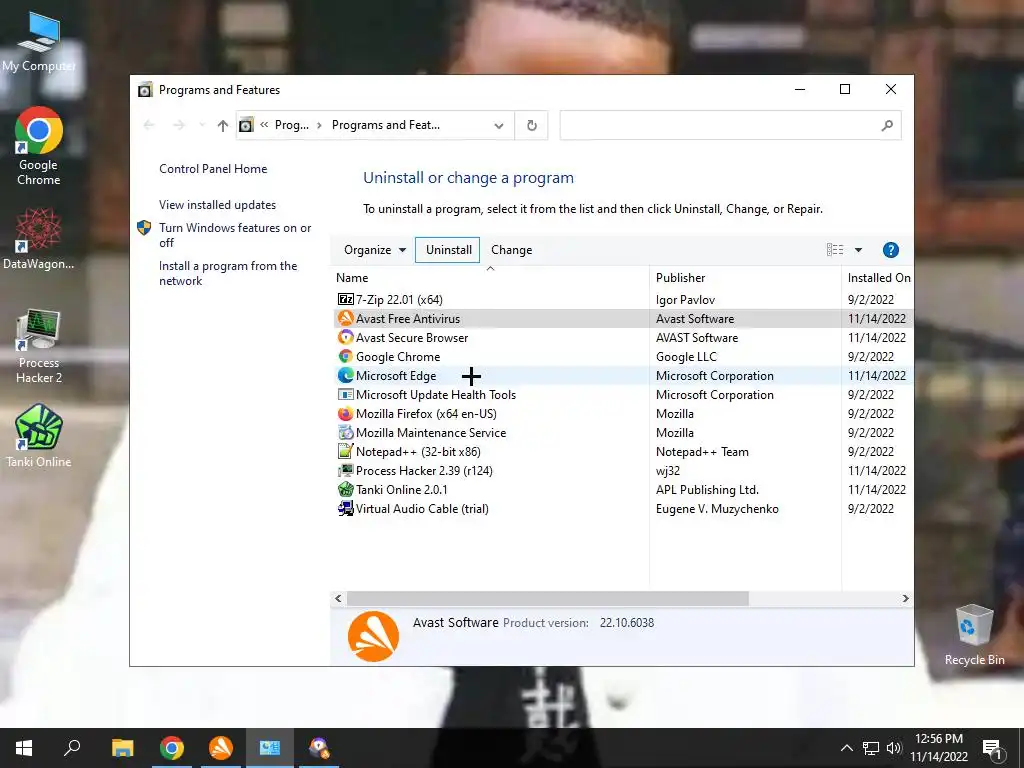This screenshot has width=1024, height=768.
Task: Click the 7-Zip program icon in list
Action: 345,299
